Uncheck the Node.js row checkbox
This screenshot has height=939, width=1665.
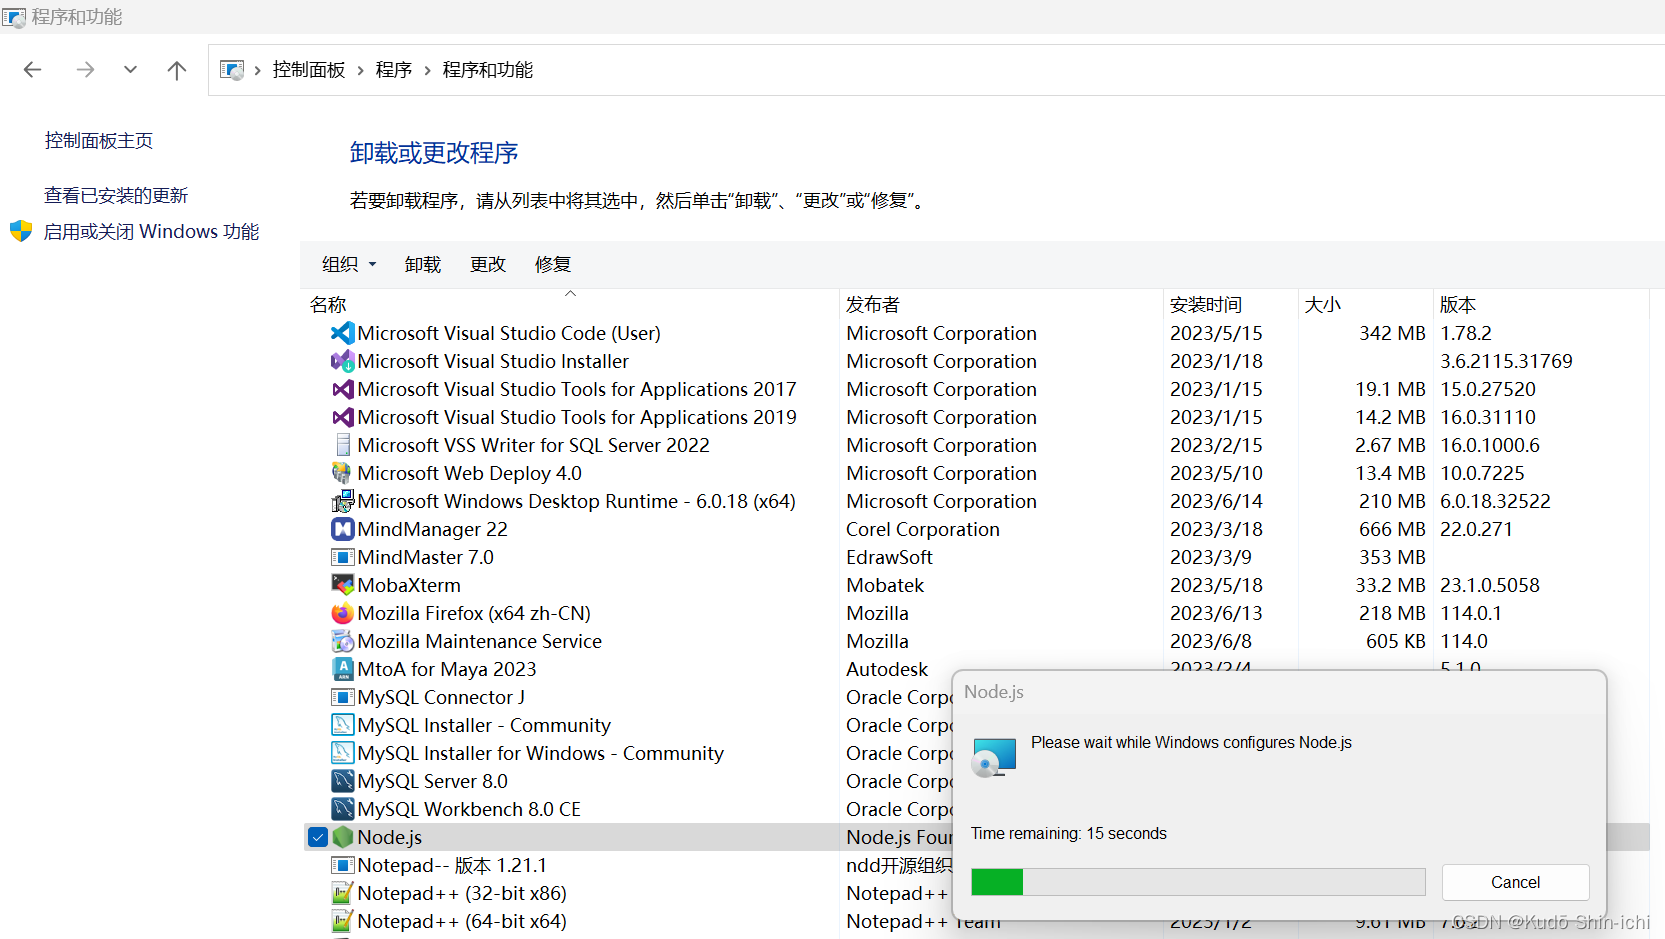click(318, 837)
